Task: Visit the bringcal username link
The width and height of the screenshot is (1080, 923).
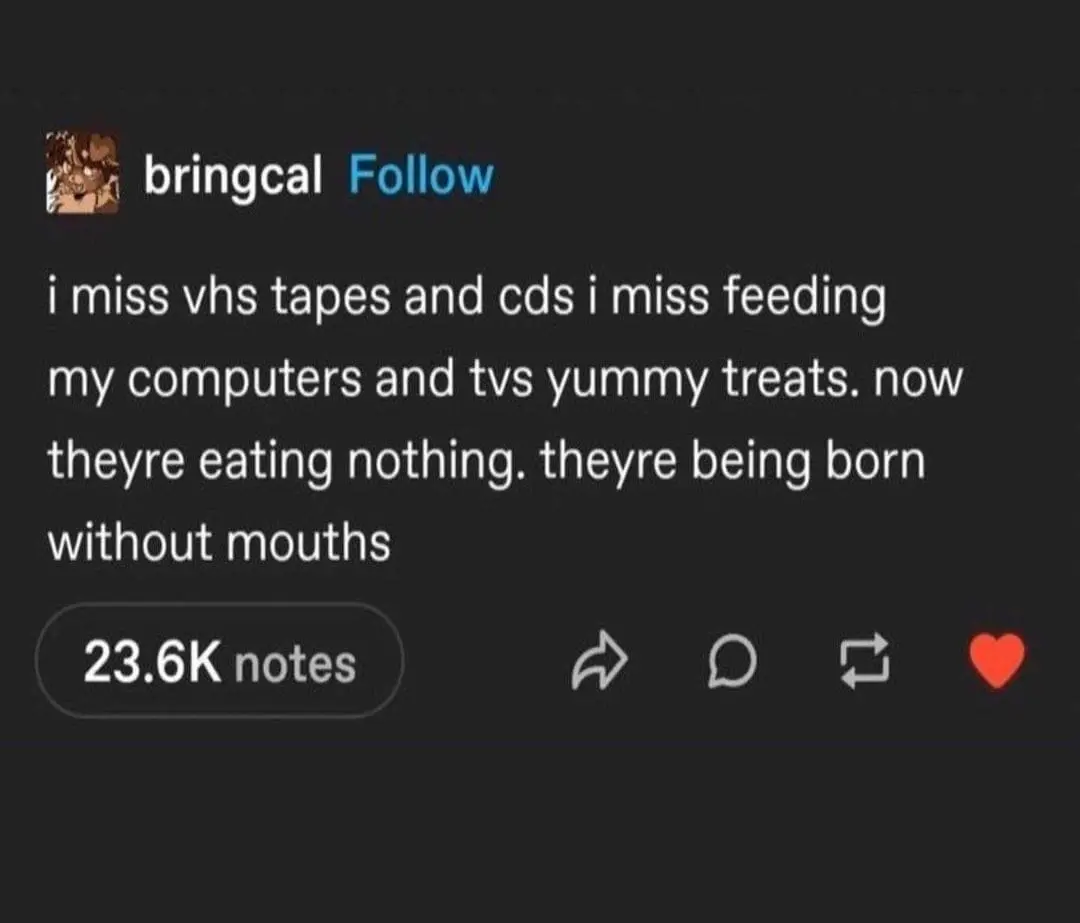Action: pos(232,176)
